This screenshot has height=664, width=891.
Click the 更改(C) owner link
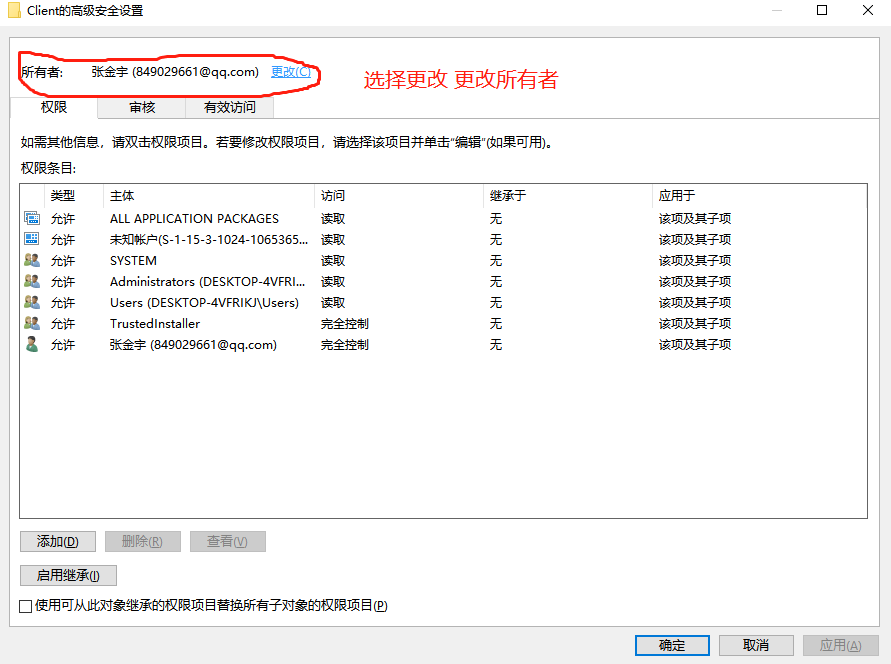tap(291, 72)
